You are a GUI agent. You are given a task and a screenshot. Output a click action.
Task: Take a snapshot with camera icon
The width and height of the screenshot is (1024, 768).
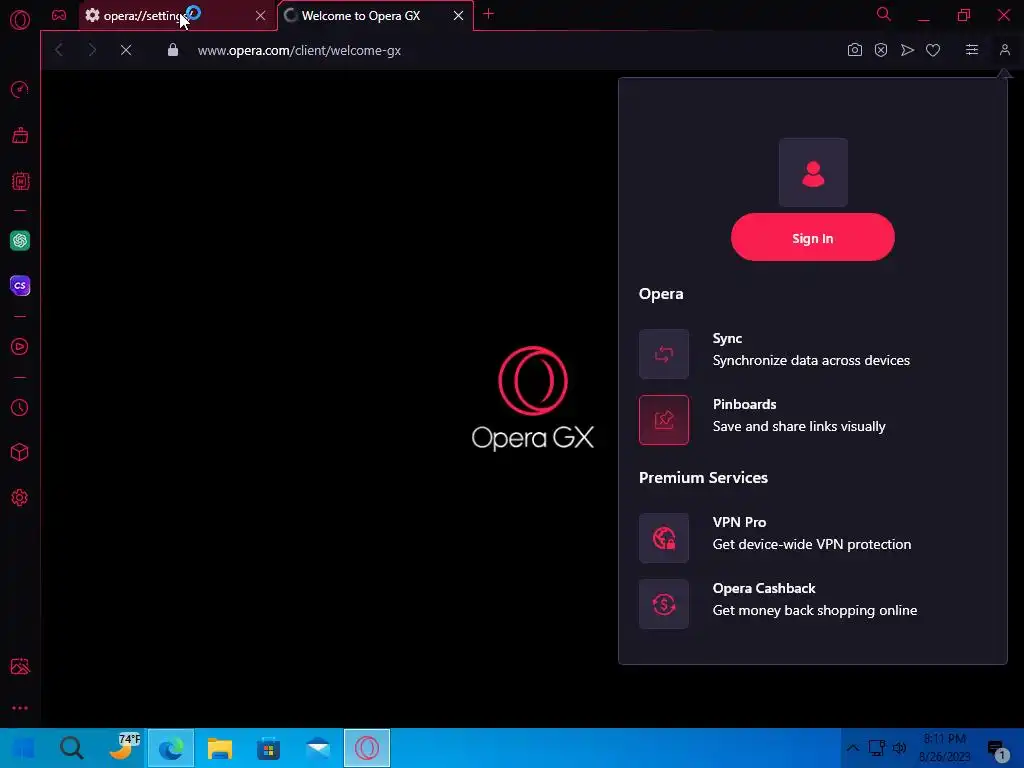click(x=854, y=50)
